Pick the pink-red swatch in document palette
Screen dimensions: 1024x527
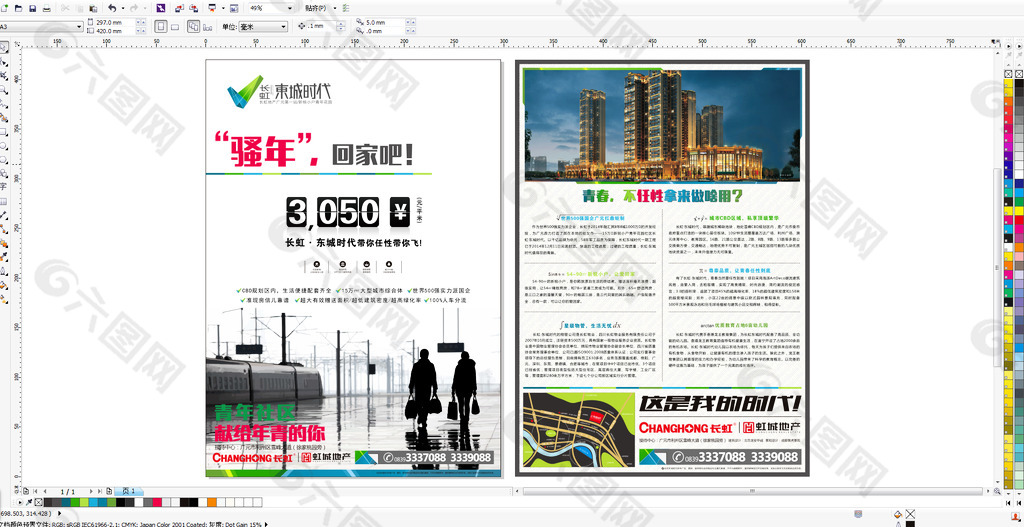pyautogui.click(x=157, y=502)
